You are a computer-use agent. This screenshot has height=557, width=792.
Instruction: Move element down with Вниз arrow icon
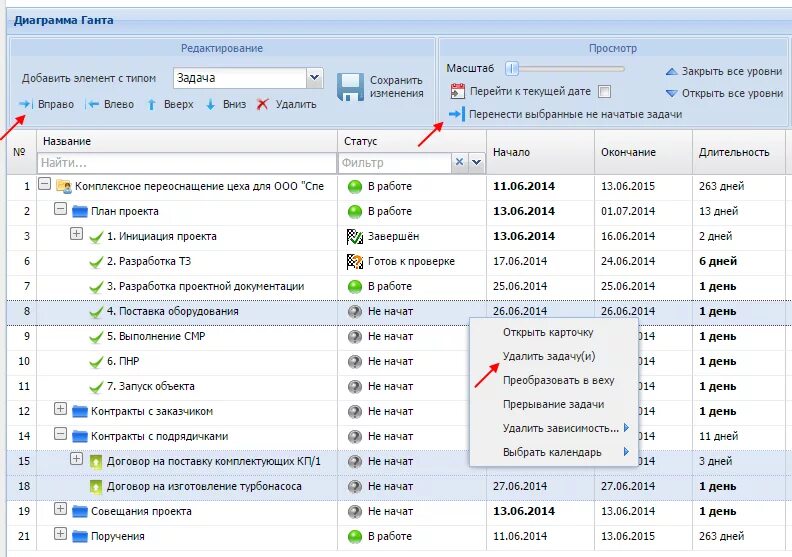click(x=211, y=105)
